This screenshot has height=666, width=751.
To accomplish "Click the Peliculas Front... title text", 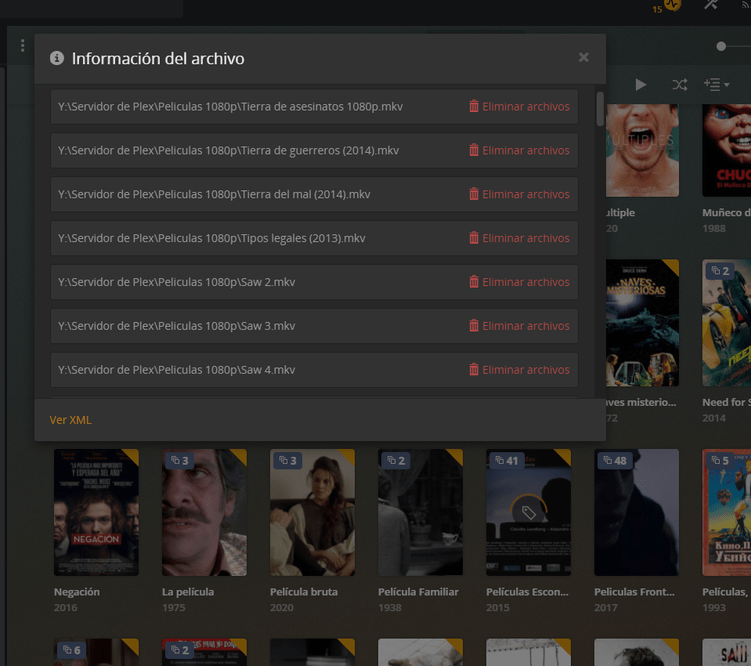I will point(634,592).
